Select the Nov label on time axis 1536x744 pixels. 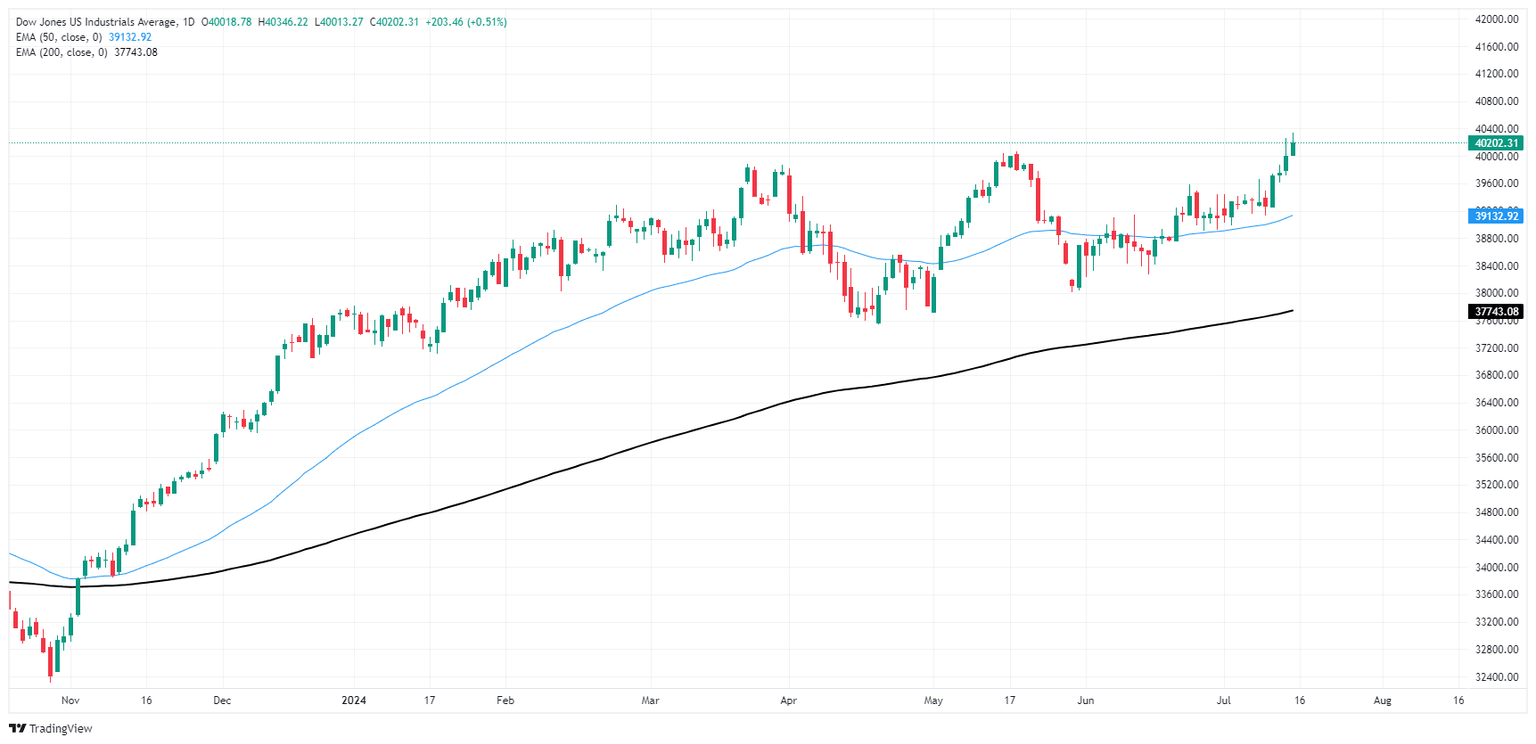tap(69, 702)
